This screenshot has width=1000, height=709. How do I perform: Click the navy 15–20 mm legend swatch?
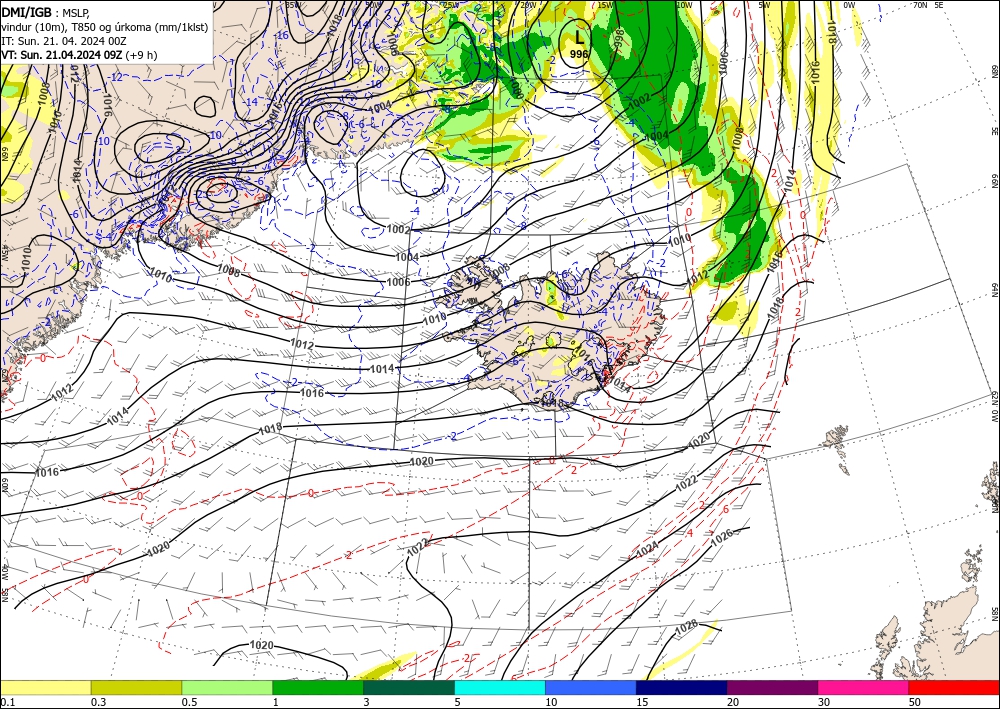pyautogui.click(x=682, y=687)
